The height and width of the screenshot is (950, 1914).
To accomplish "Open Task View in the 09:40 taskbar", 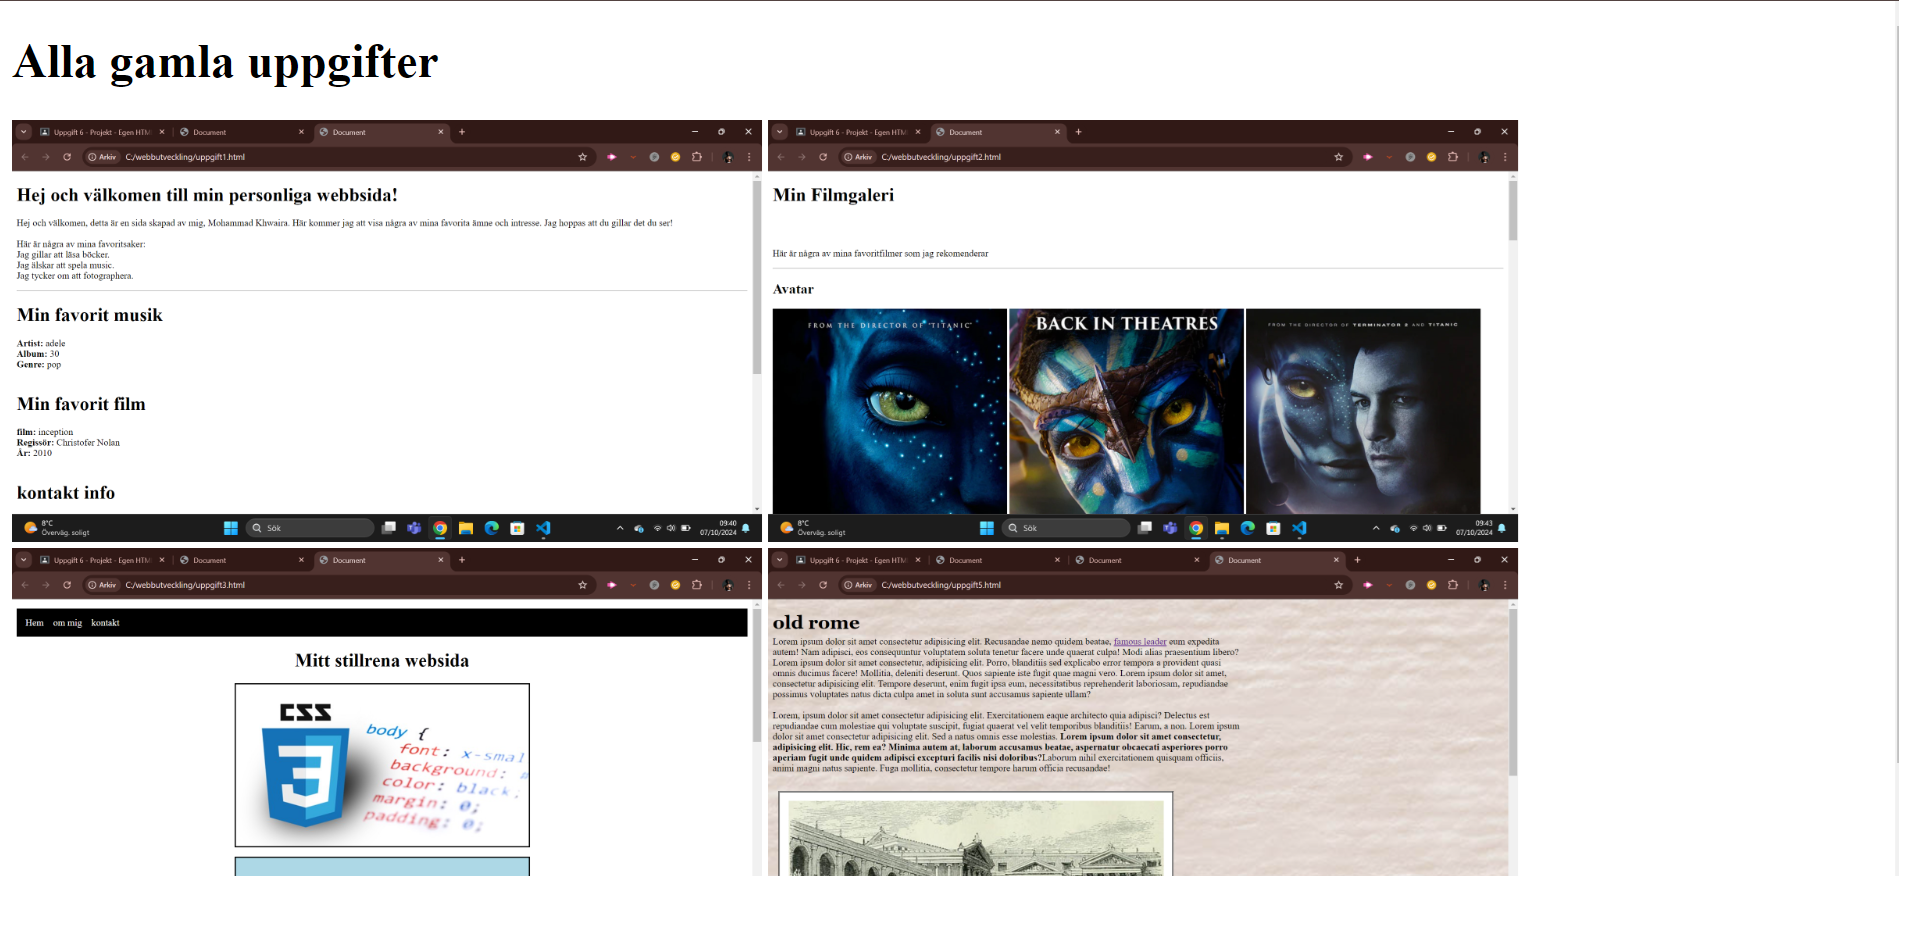I will tap(389, 528).
